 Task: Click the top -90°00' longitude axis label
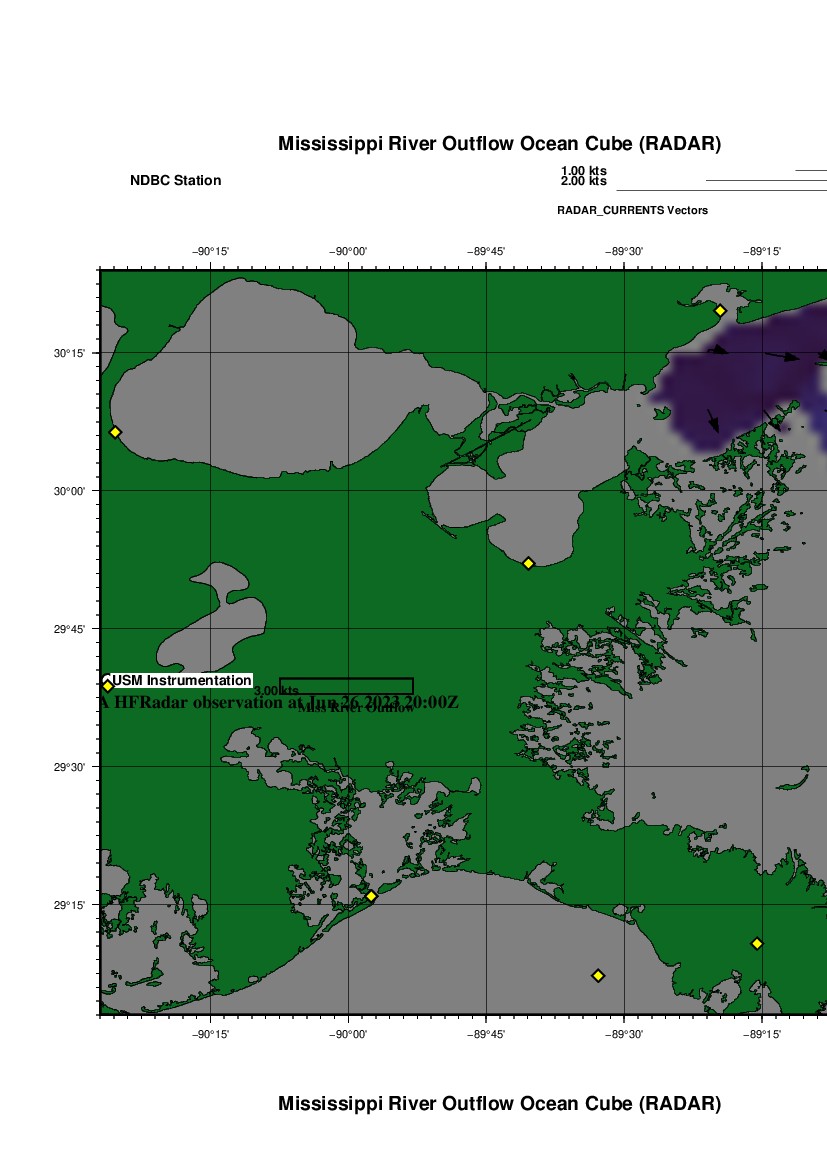tap(348, 251)
